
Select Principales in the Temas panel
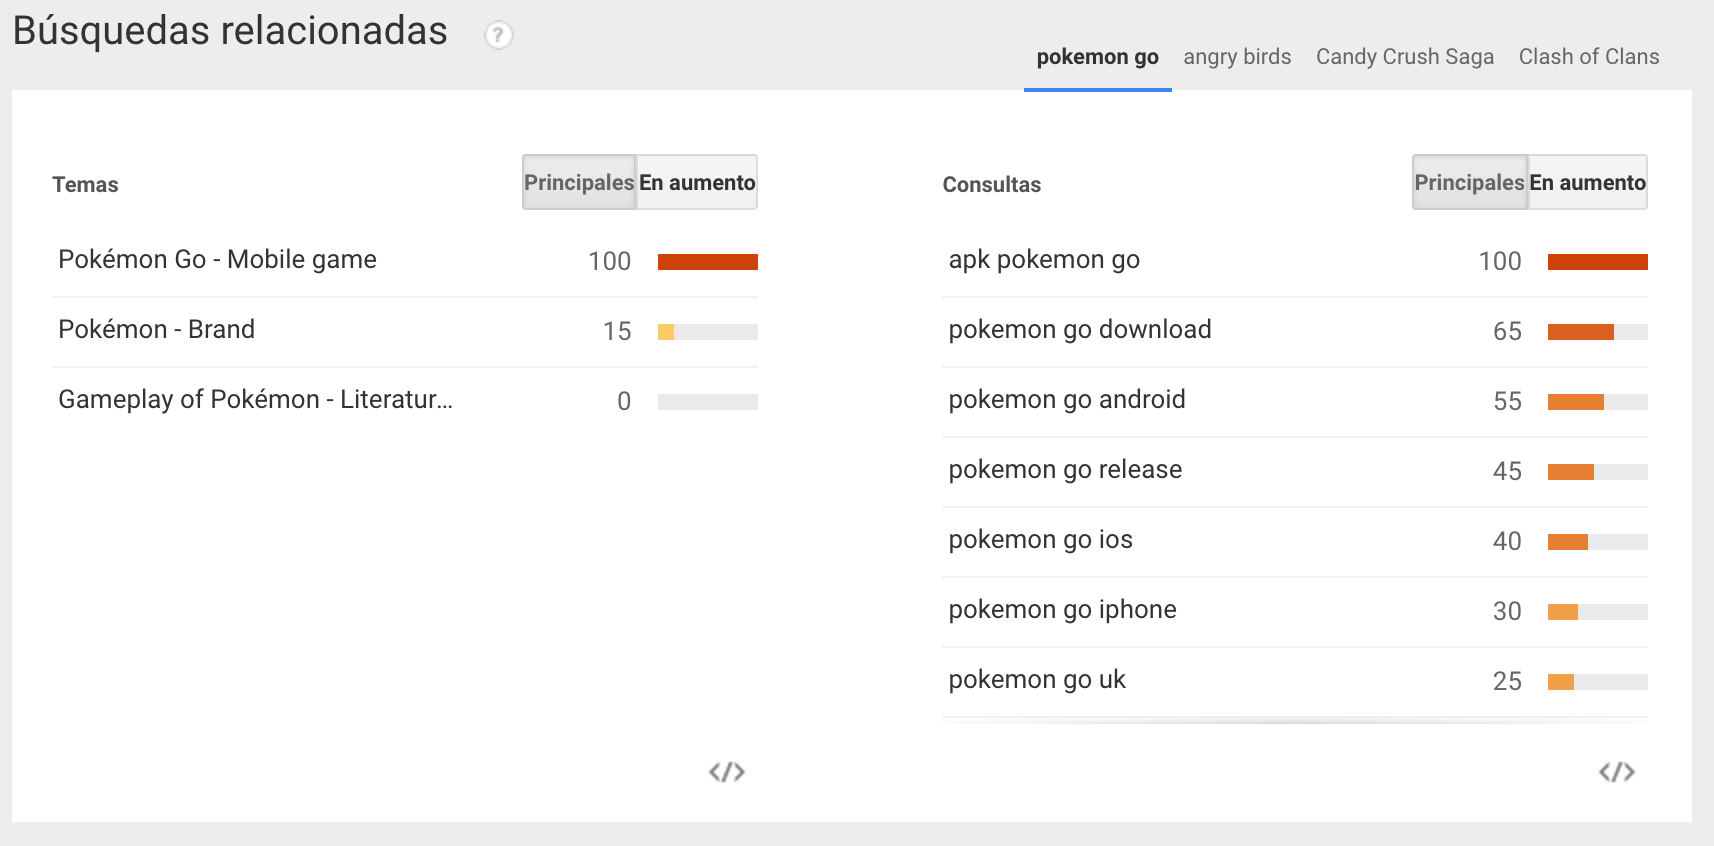pos(579,182)
